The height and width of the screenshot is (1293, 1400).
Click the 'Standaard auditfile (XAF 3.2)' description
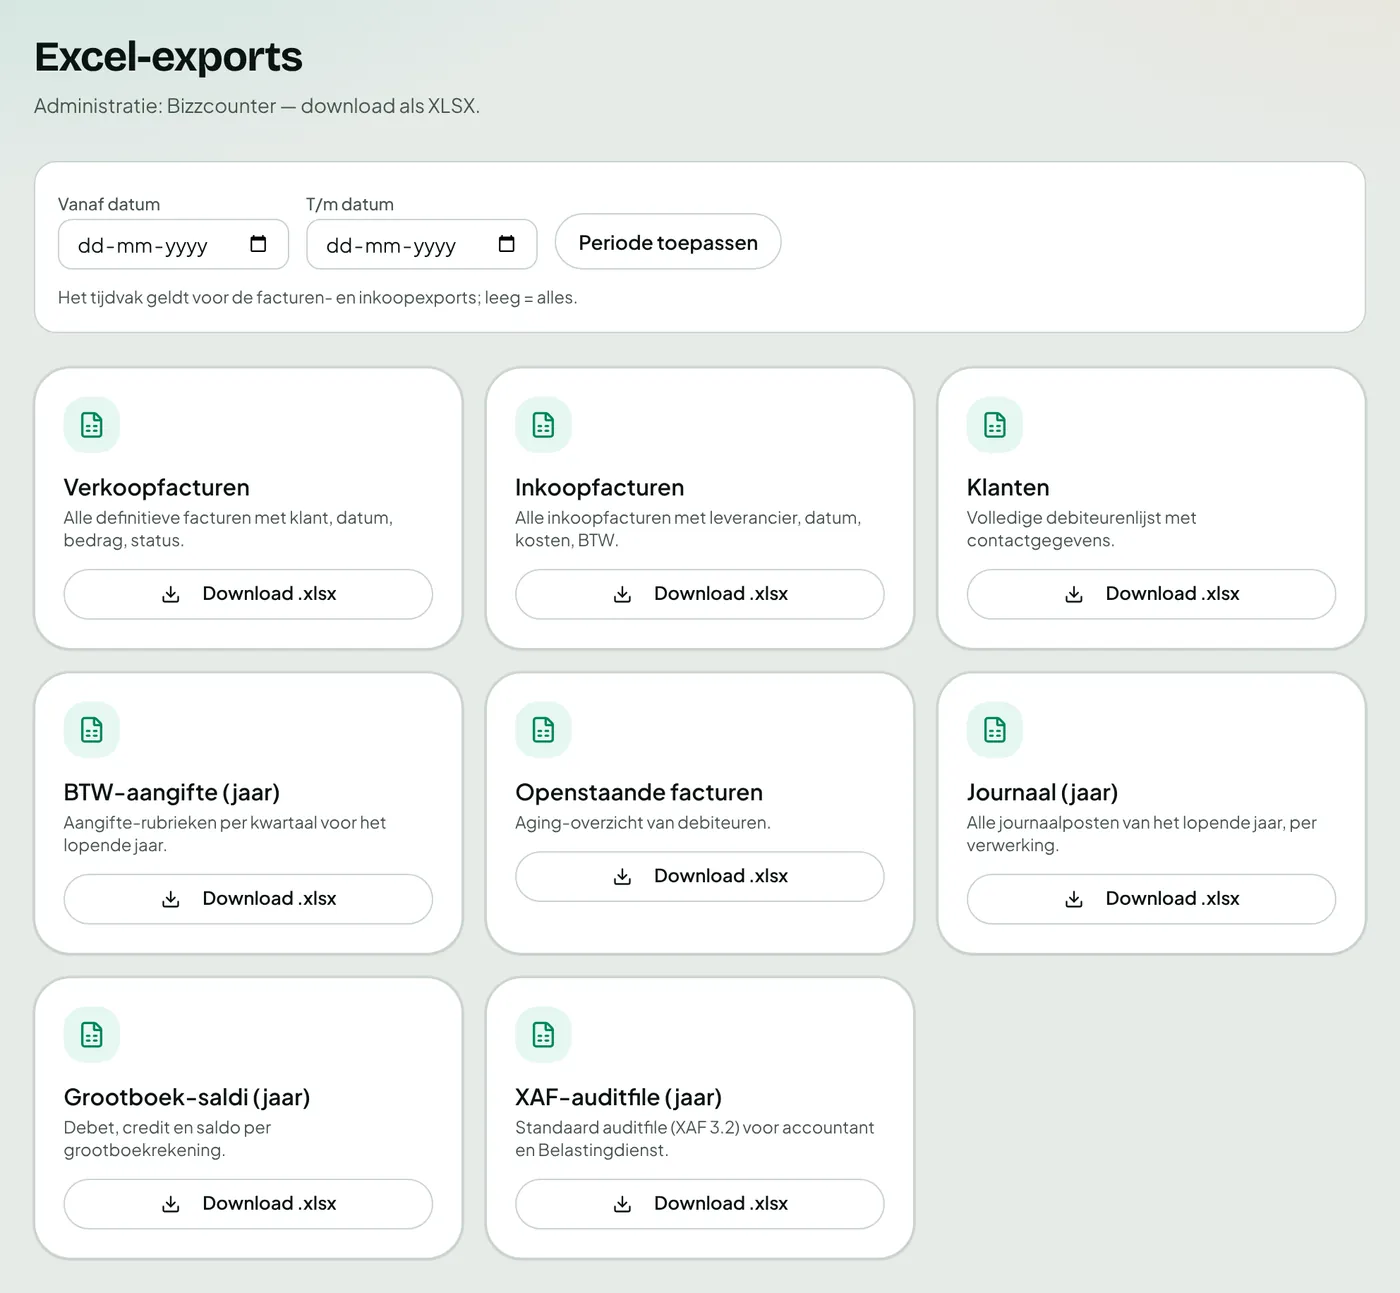pyautogui.click(x=695, y=1139)
